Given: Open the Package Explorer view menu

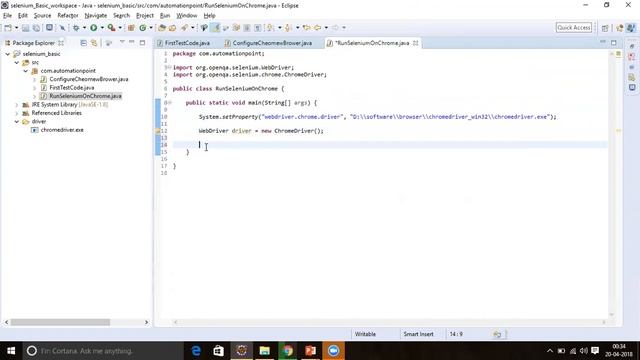Looking at the screenshot, I should pyautogui.click(x=122, y=42).
